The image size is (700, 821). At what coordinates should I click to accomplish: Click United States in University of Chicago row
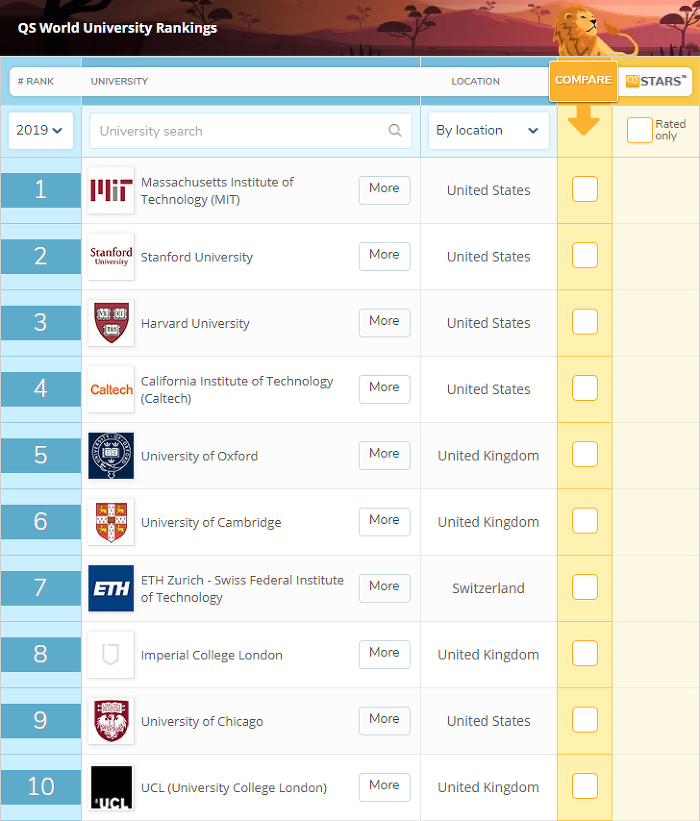[x=488, y=721]
